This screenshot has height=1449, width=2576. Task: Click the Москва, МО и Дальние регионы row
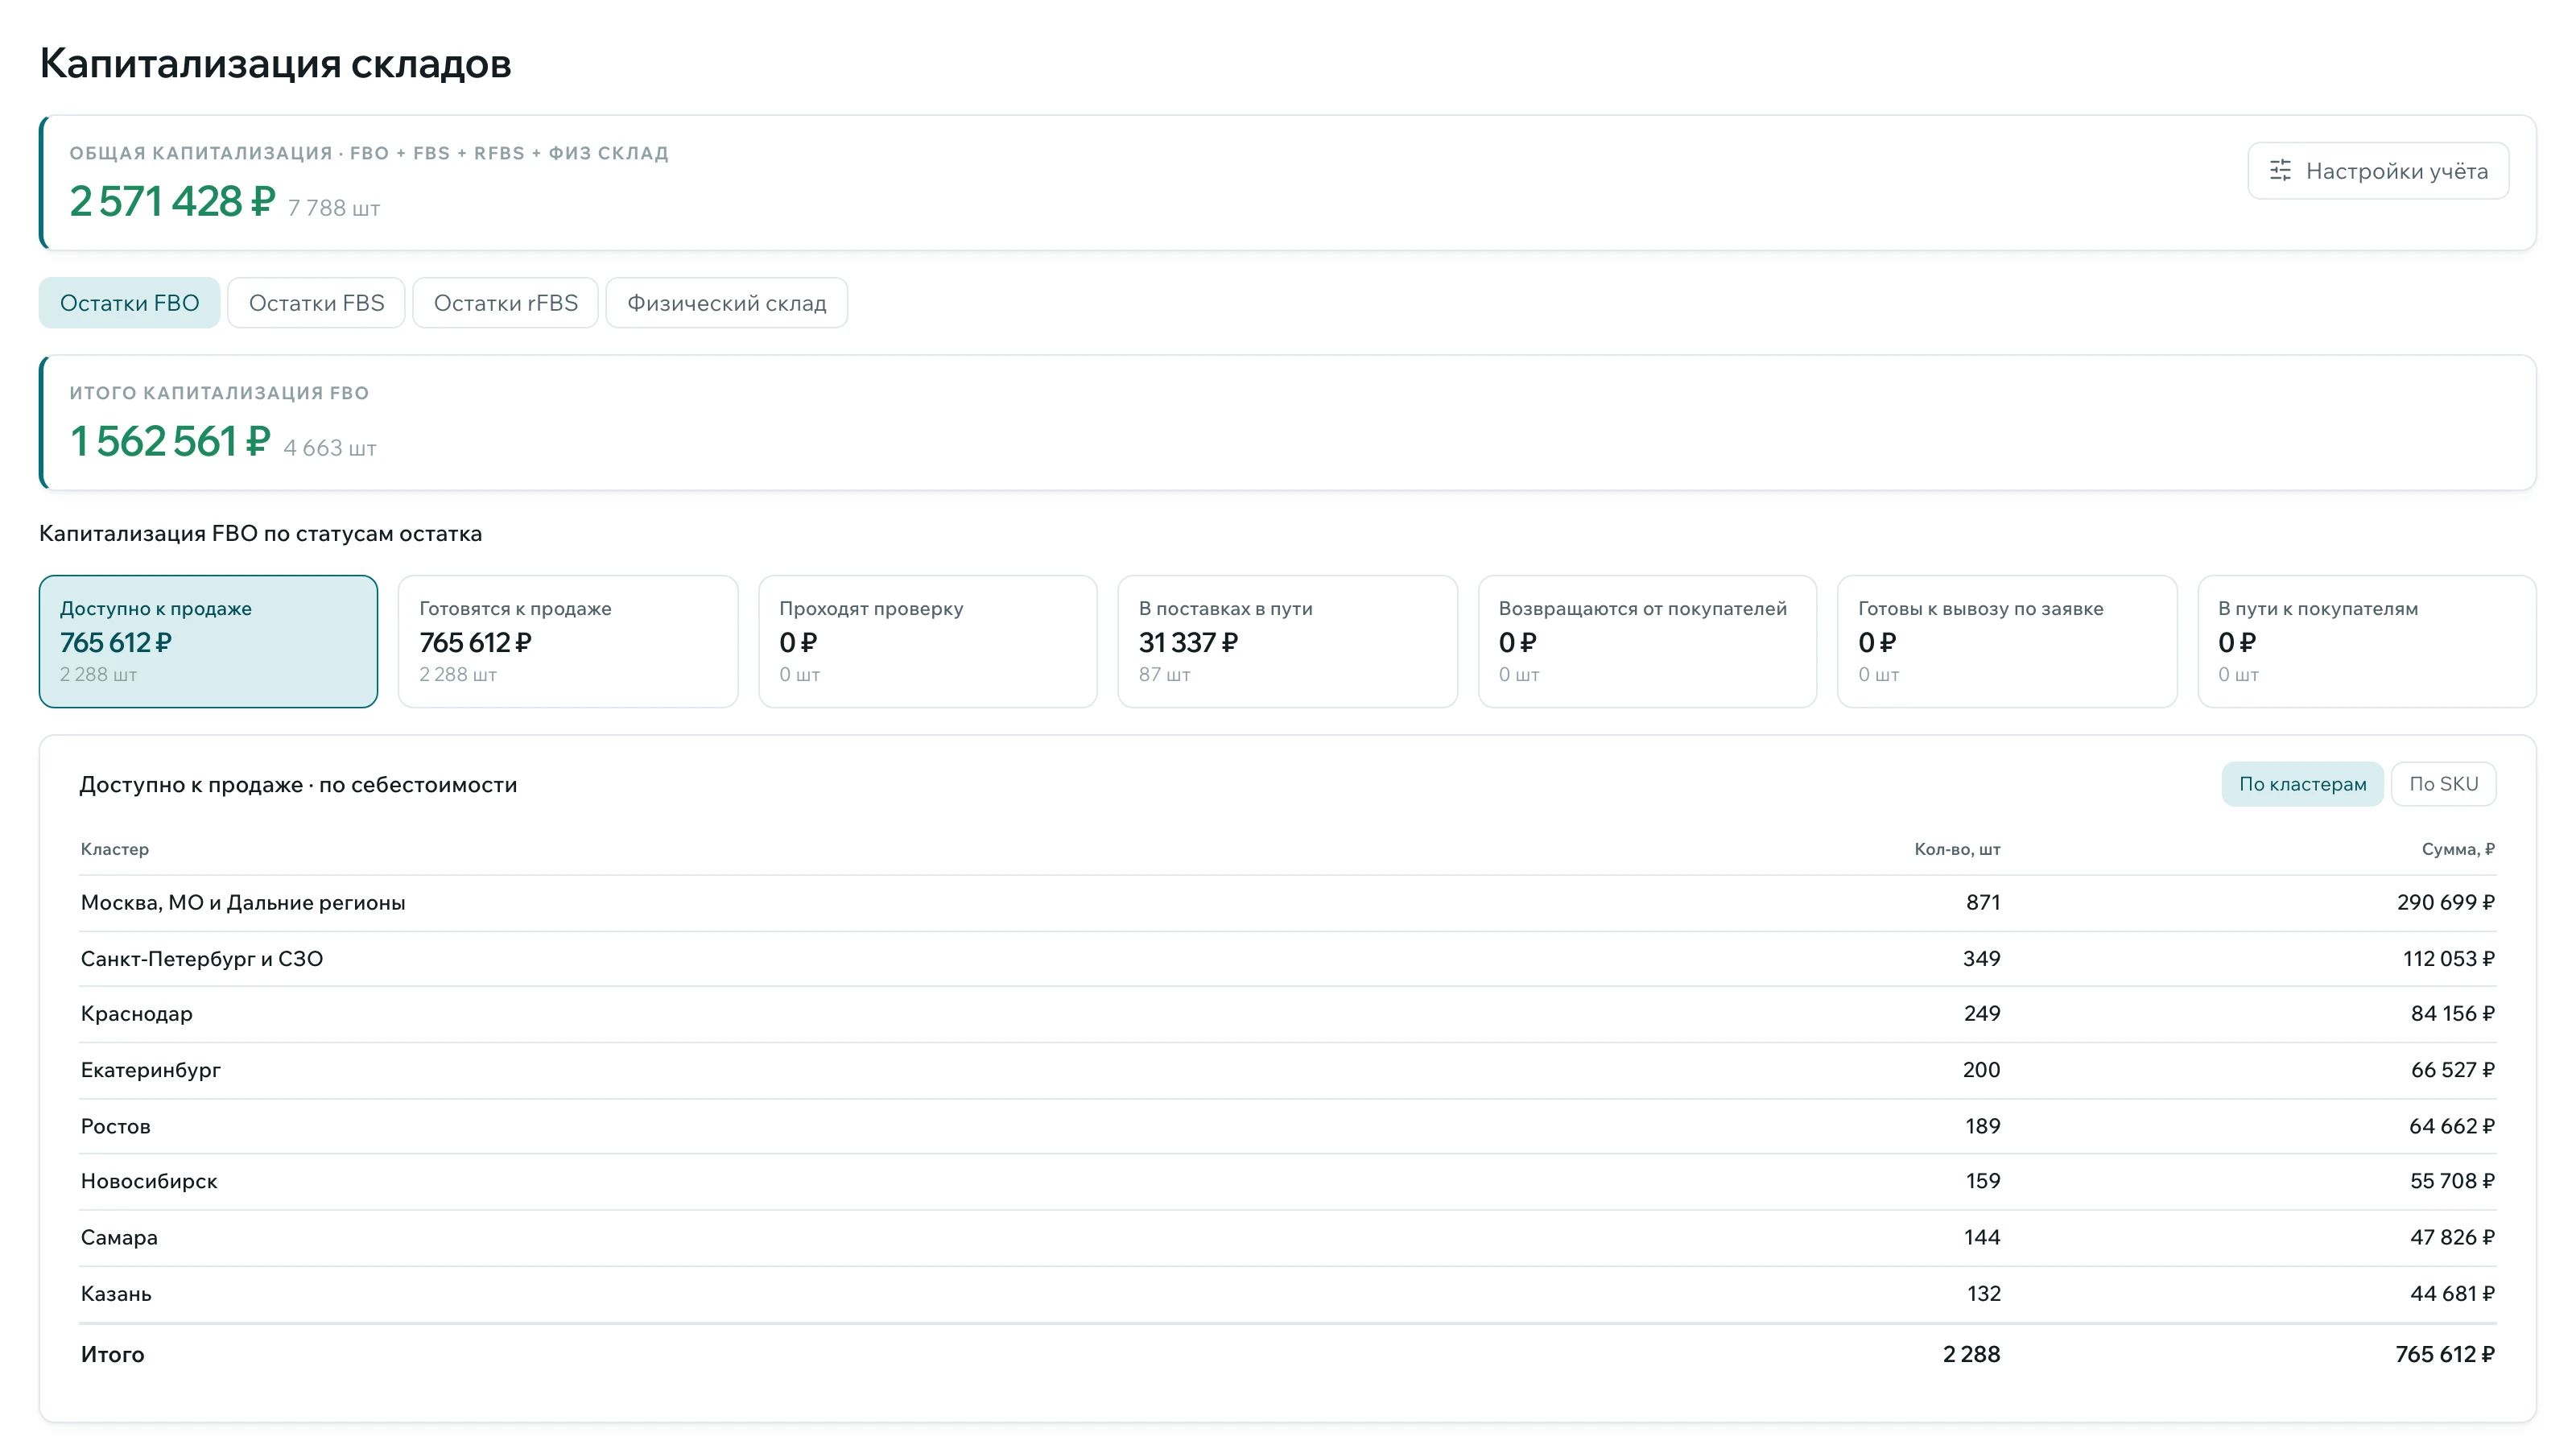tap(1287, 903)
